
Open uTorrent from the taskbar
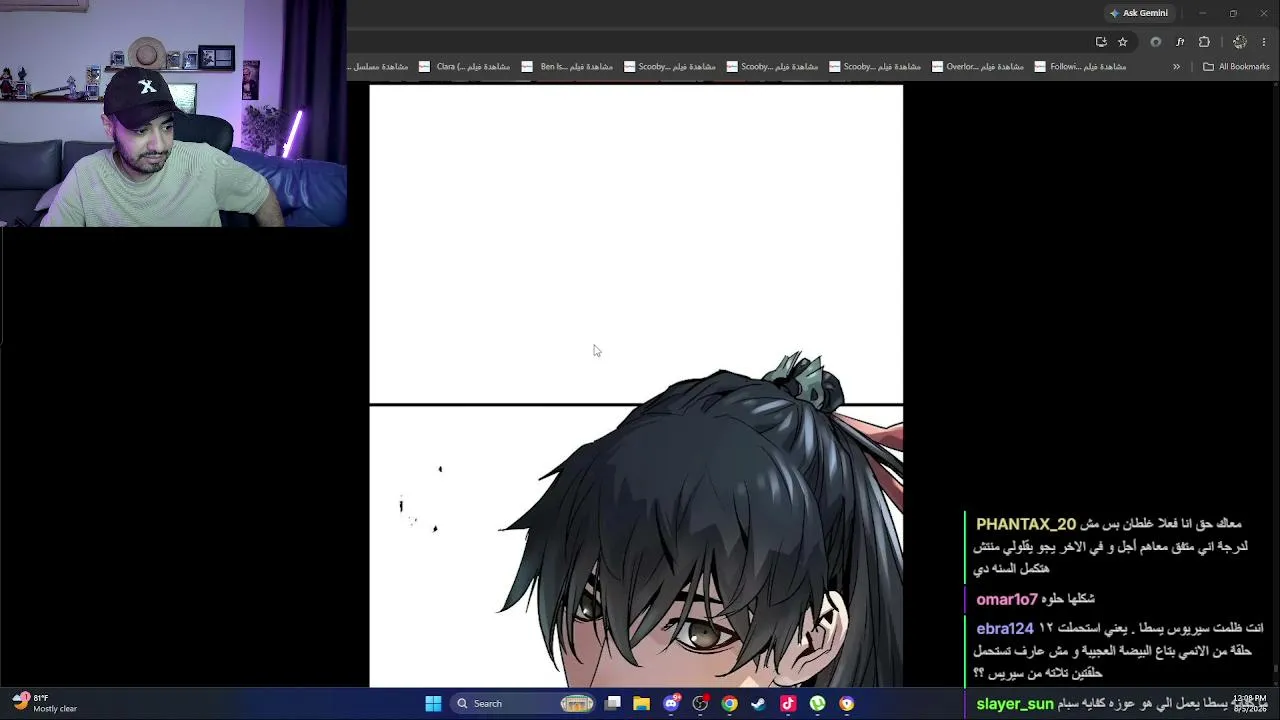818,704
